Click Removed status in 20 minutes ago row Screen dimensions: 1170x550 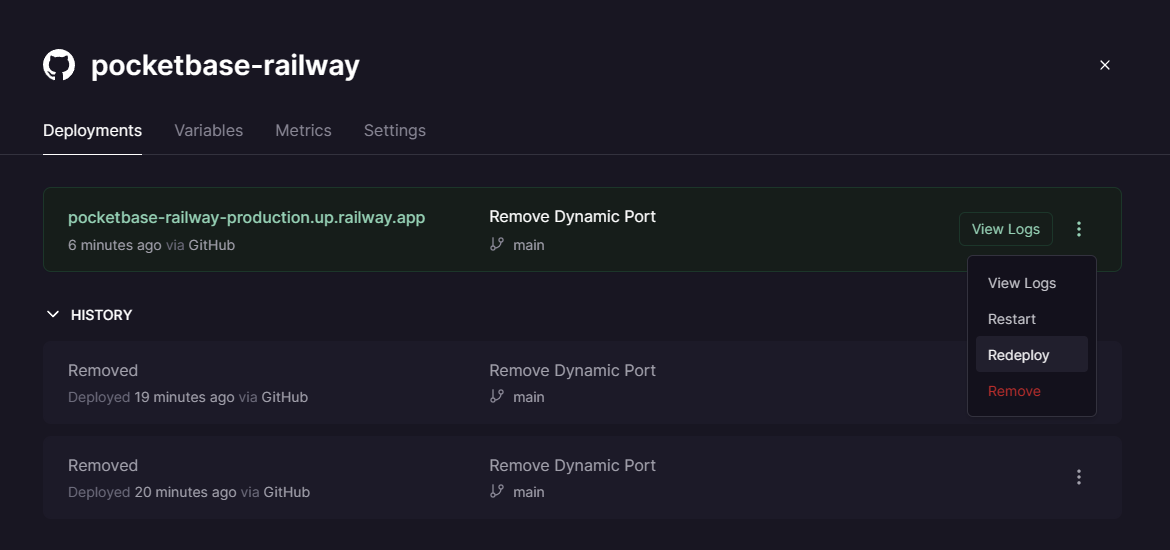103,465
